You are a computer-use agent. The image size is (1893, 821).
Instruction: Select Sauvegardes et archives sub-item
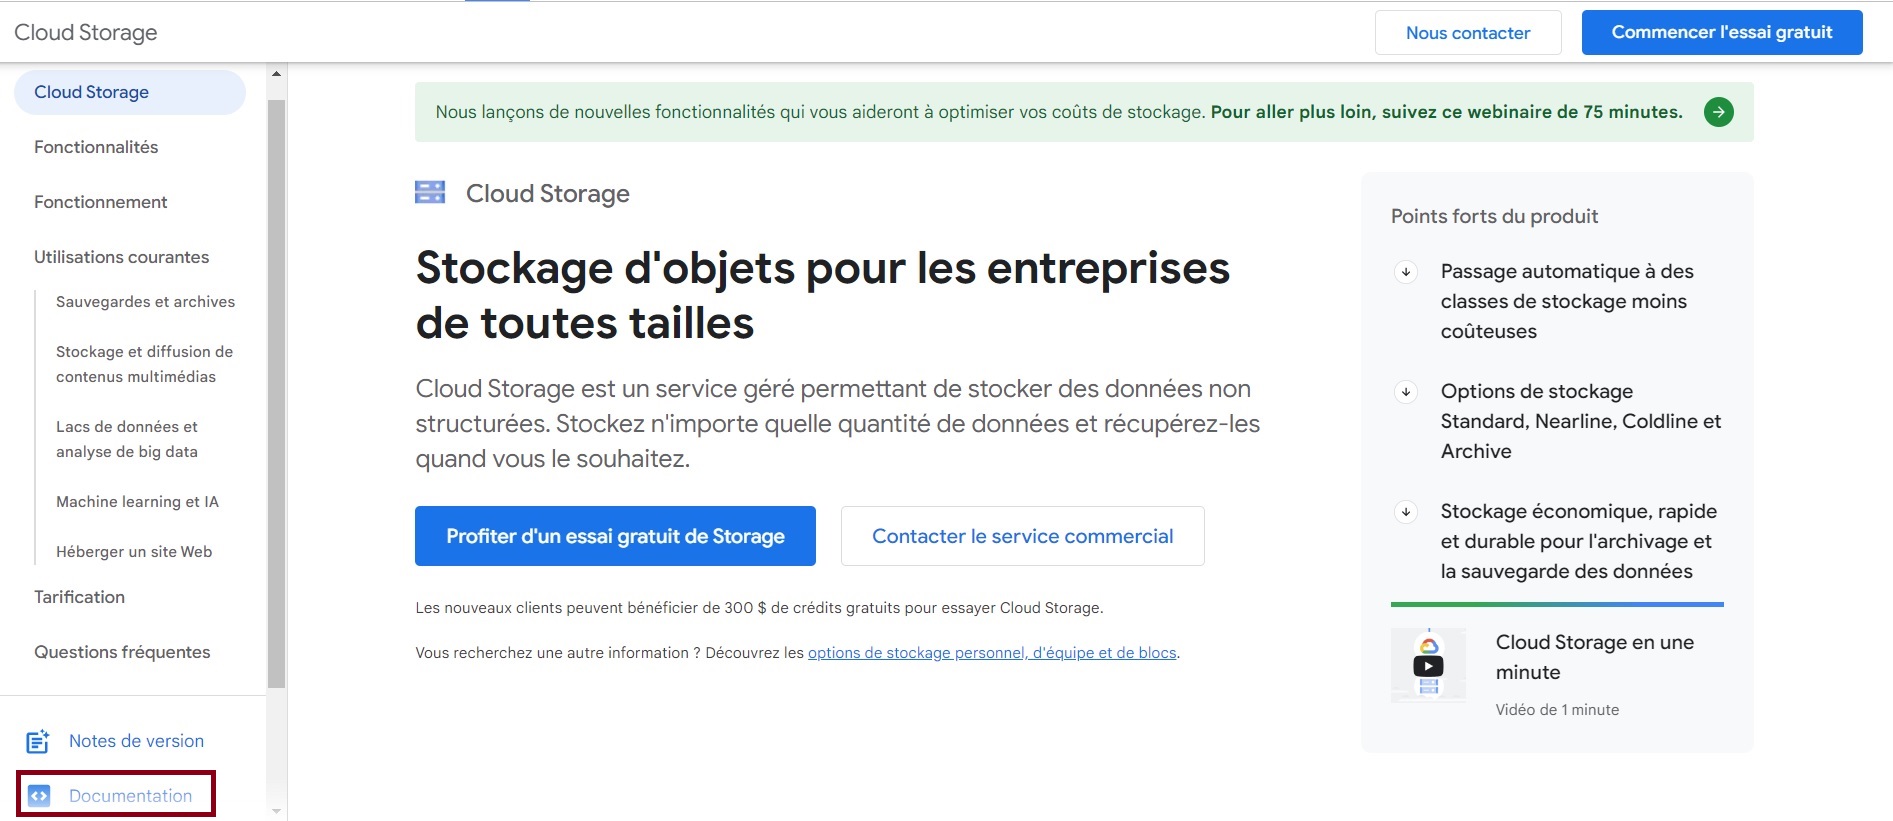[x=146, y=302]
